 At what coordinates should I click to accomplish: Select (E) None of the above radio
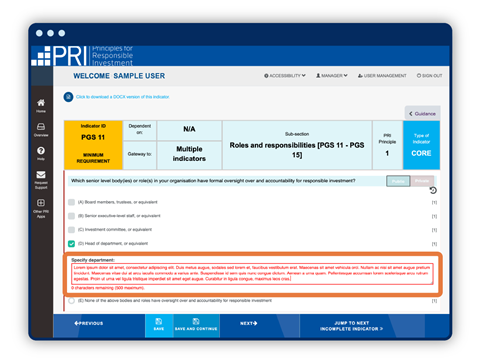click(x=71, y=301)
